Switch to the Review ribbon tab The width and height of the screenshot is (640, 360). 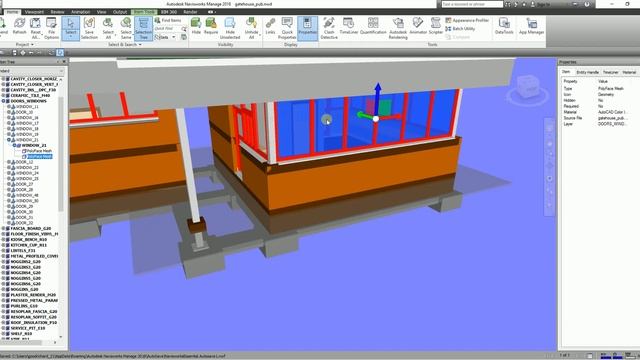tap(58, 12)
